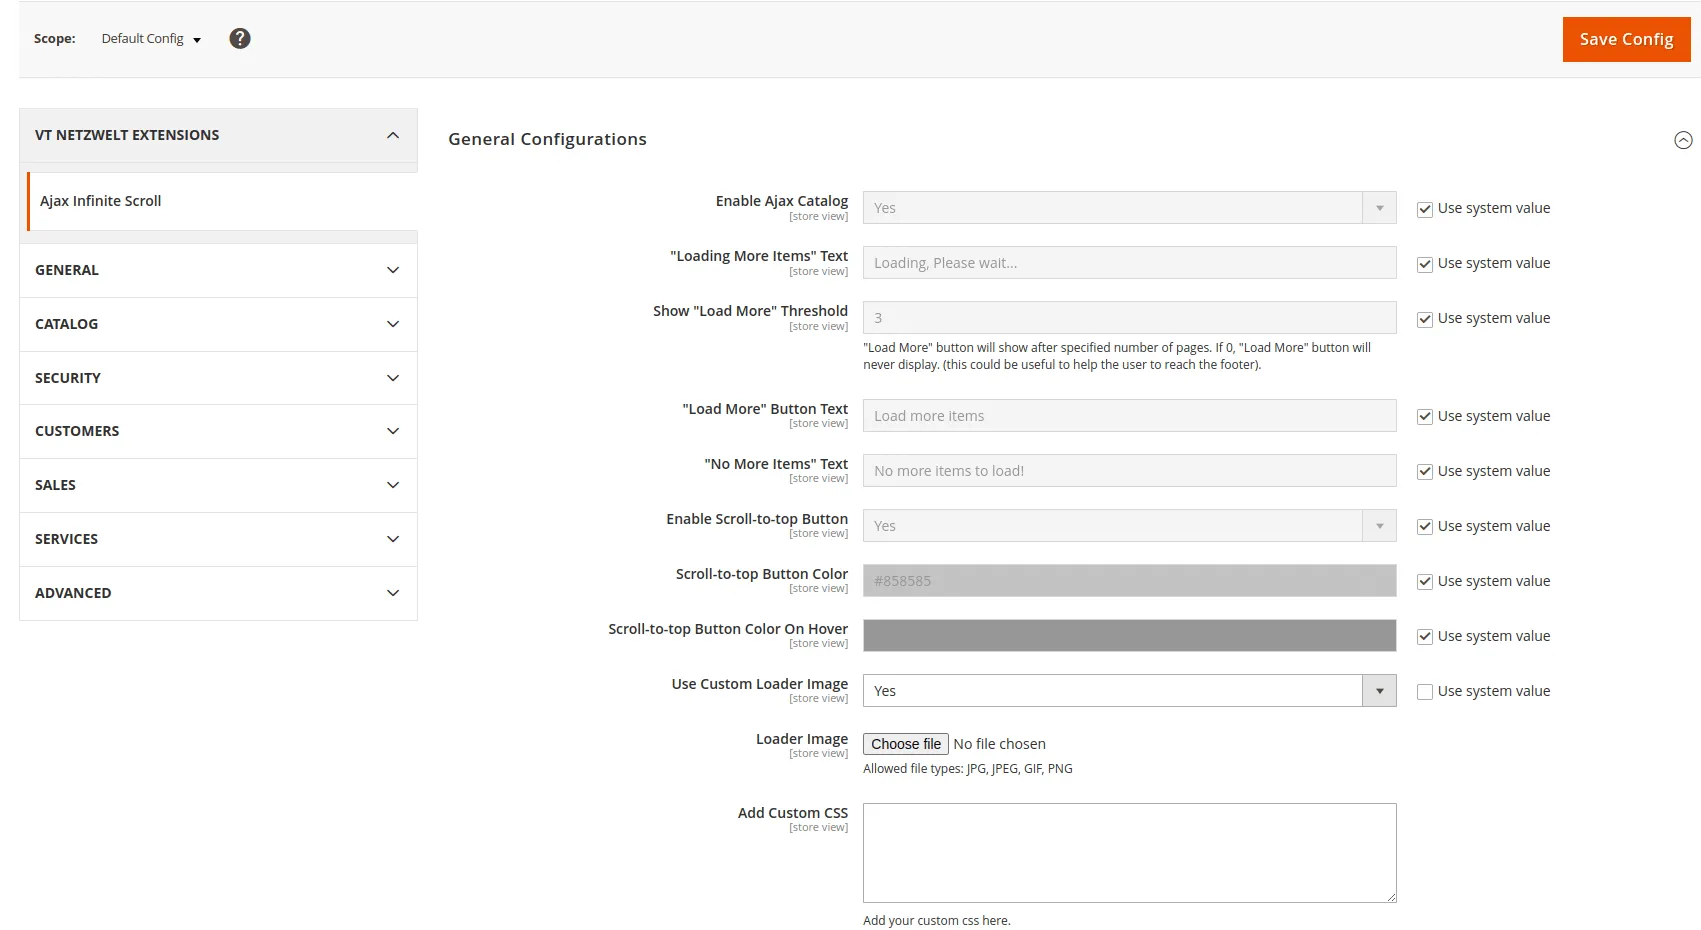Screen dimensions: 1701x930
Task: Open the Use Custom Loader Image dropdown
Action: pyautogui.click(x=1129, y=691)
